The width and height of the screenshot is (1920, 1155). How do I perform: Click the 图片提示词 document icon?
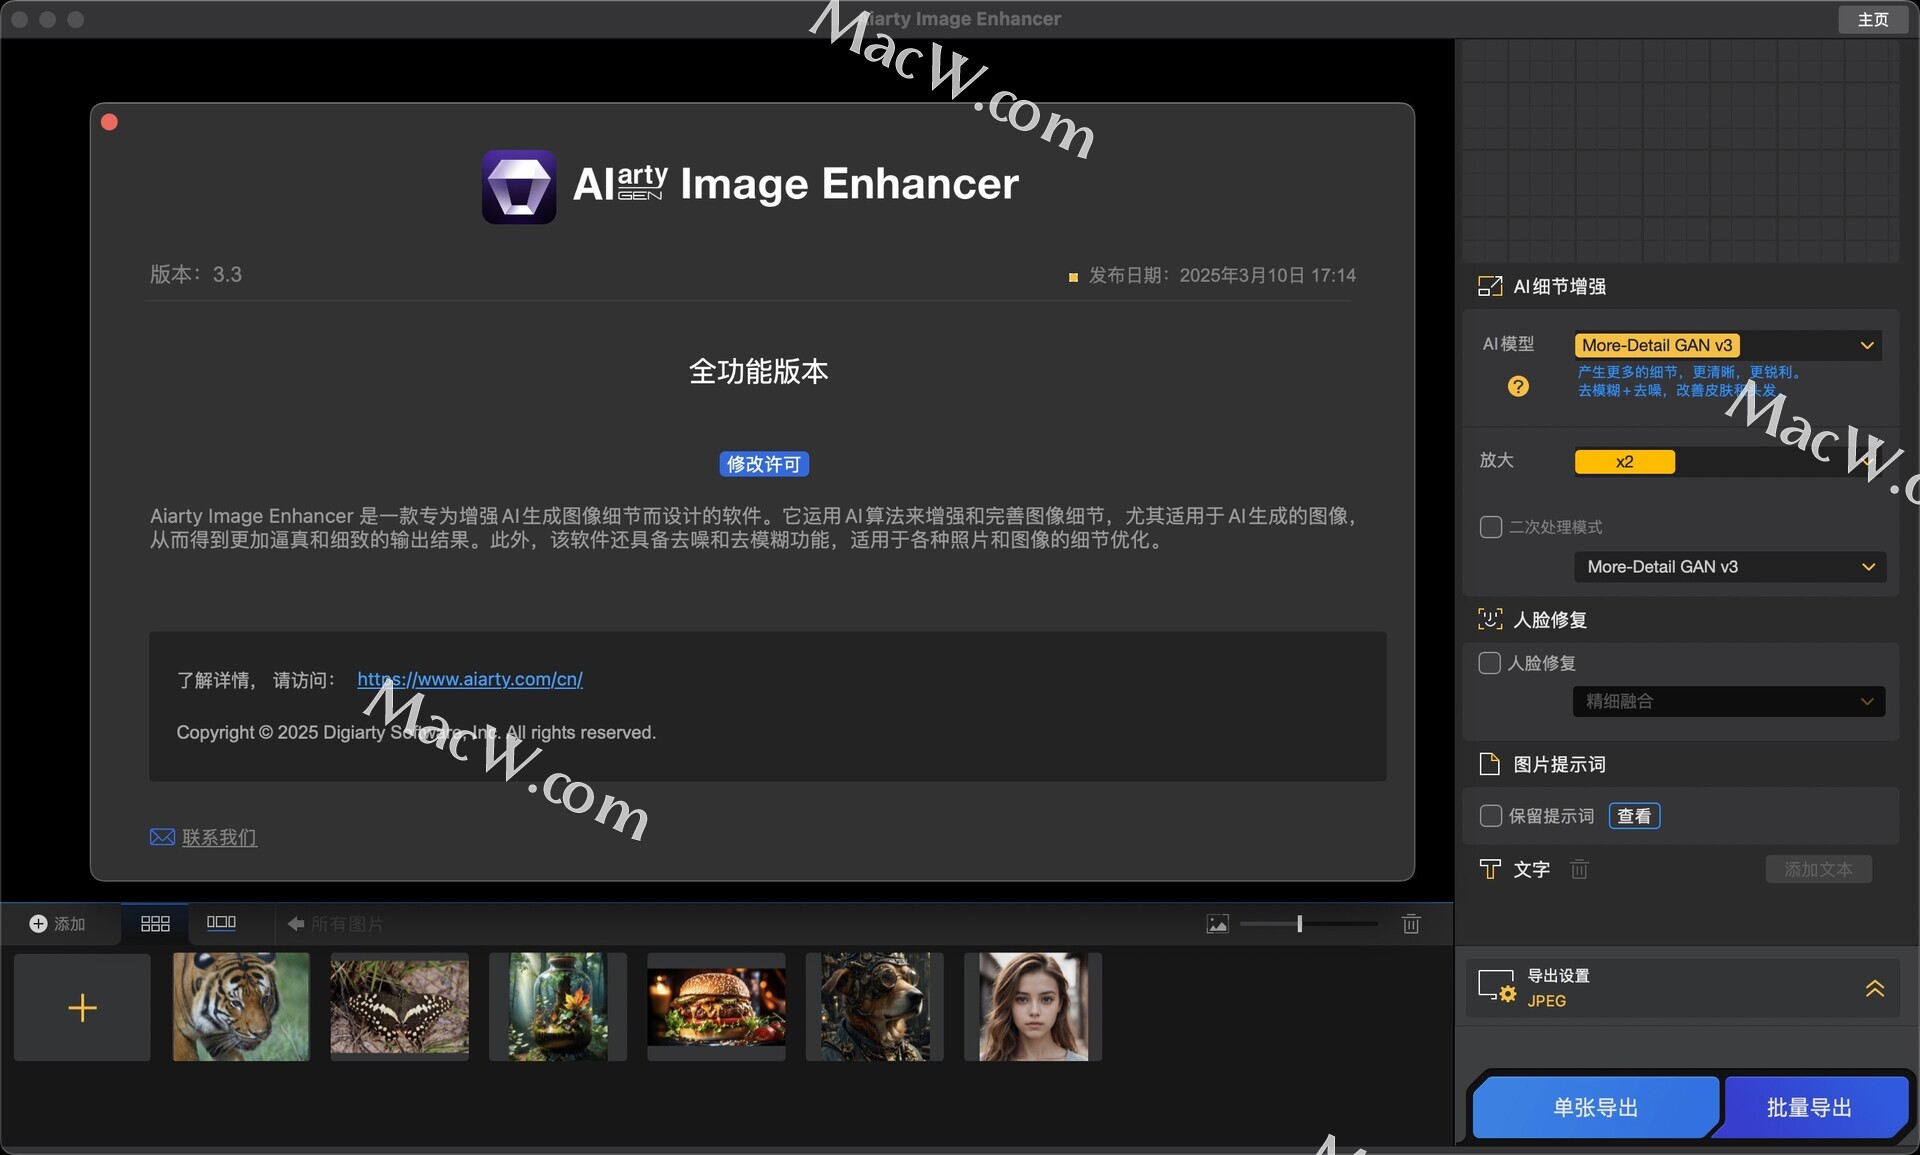coord(1490,764)
